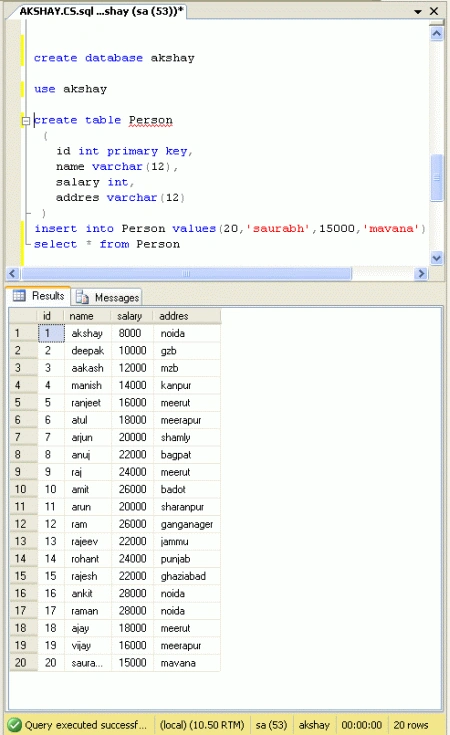Click the vertical scrollbar thumb in editor

[x=436, y=178]
